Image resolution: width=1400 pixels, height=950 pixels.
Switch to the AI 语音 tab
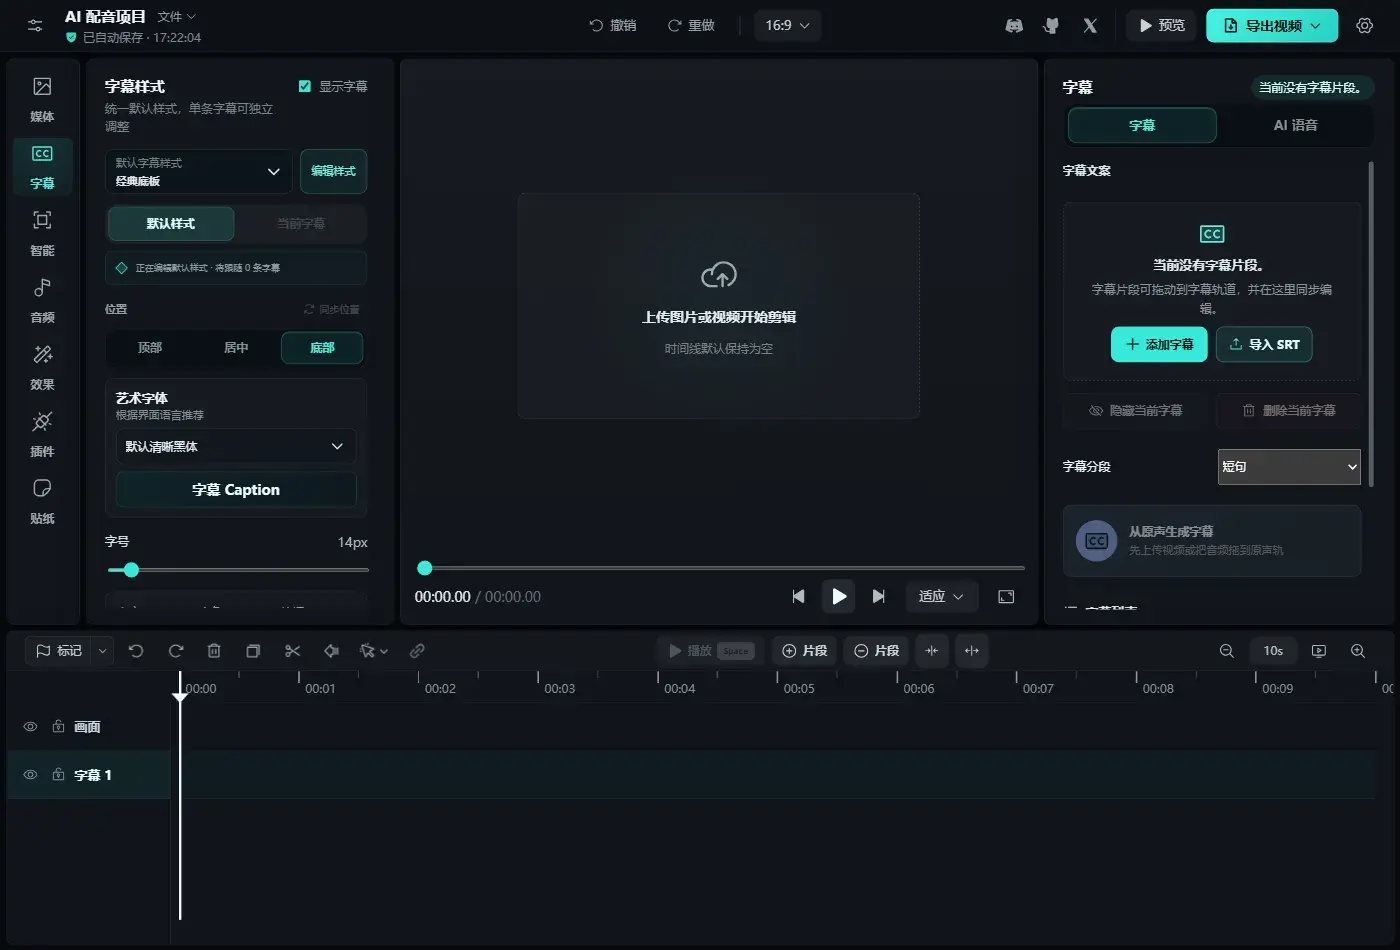[x=1295, y=126]
